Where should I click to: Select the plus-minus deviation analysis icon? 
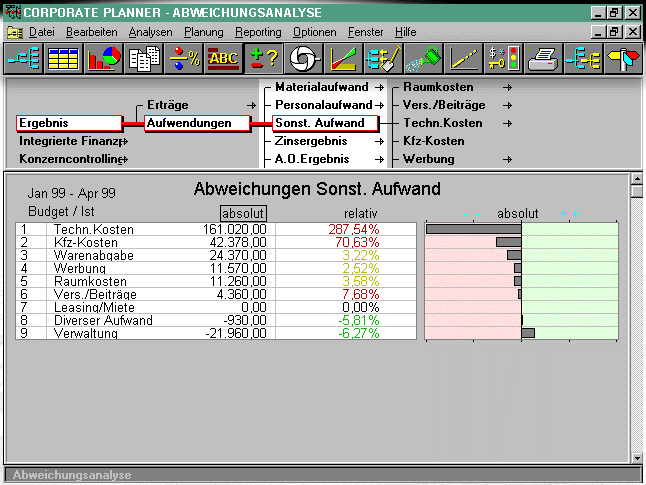point(264,59)
